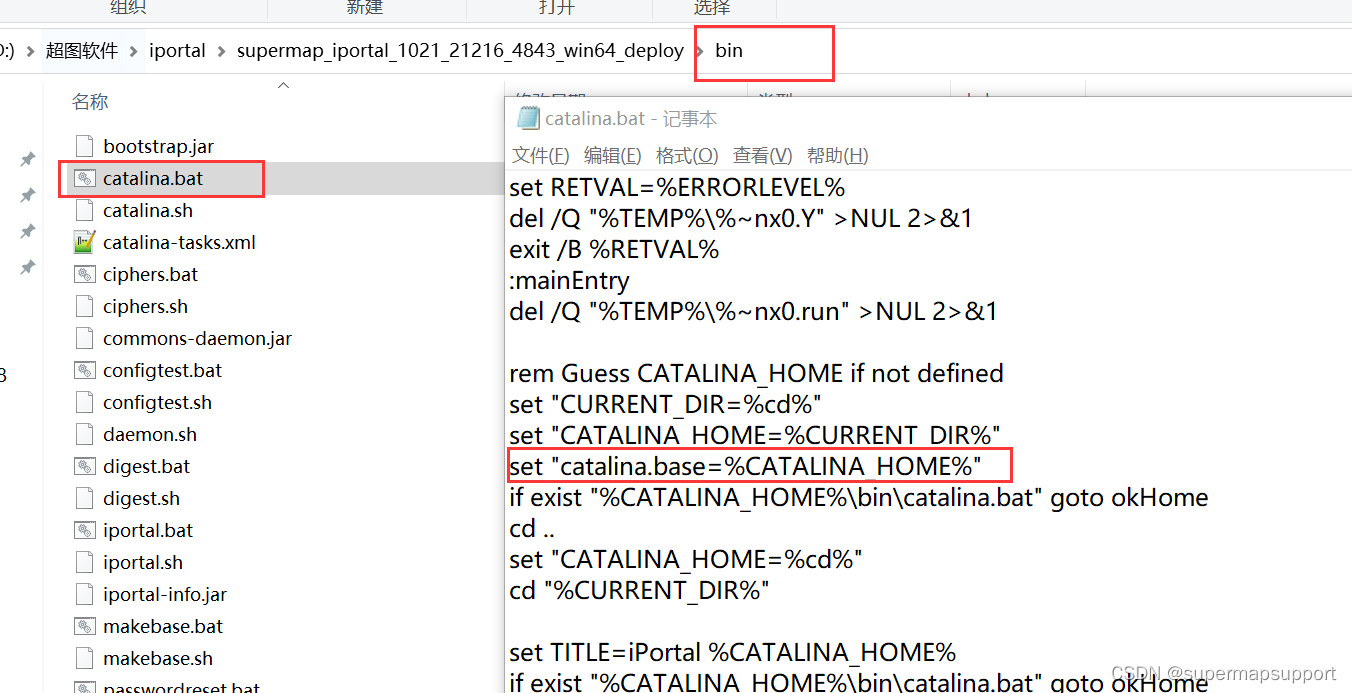Place cursor on 'exit /B %RETVAL%' line

coord(614,249)
